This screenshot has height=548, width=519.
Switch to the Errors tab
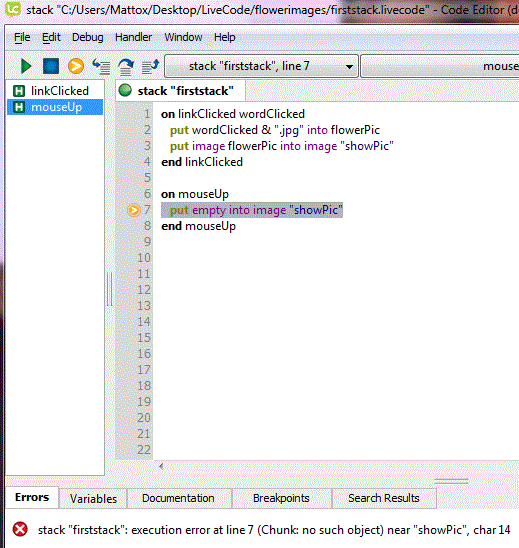click(32, 497)
